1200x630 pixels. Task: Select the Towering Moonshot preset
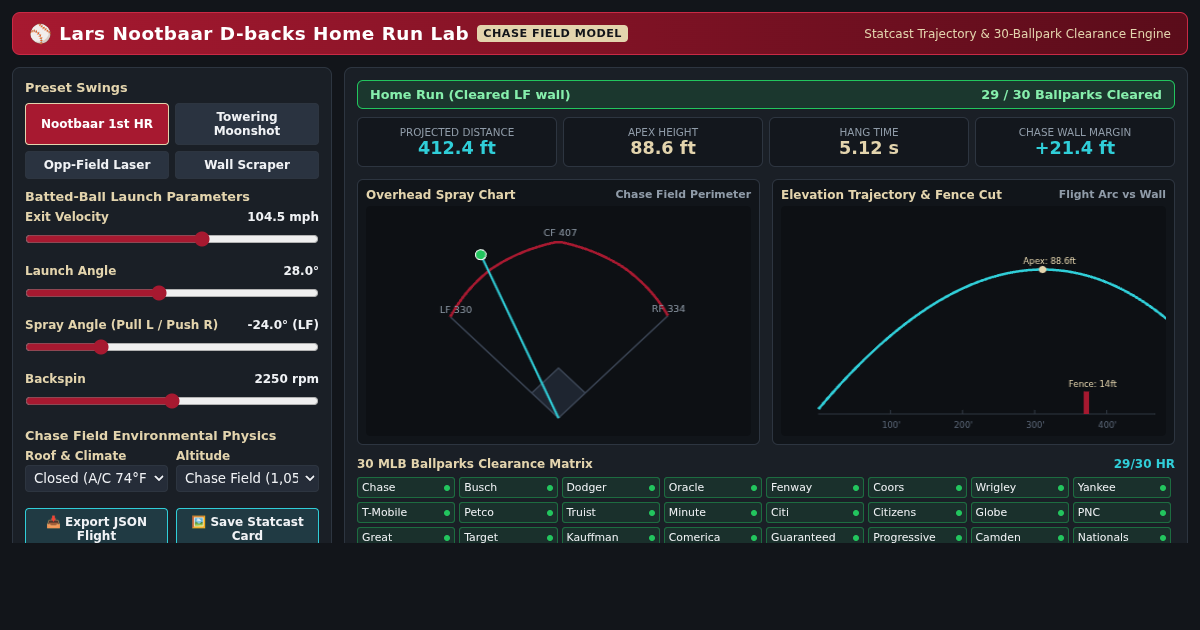(x=247, y=124)
